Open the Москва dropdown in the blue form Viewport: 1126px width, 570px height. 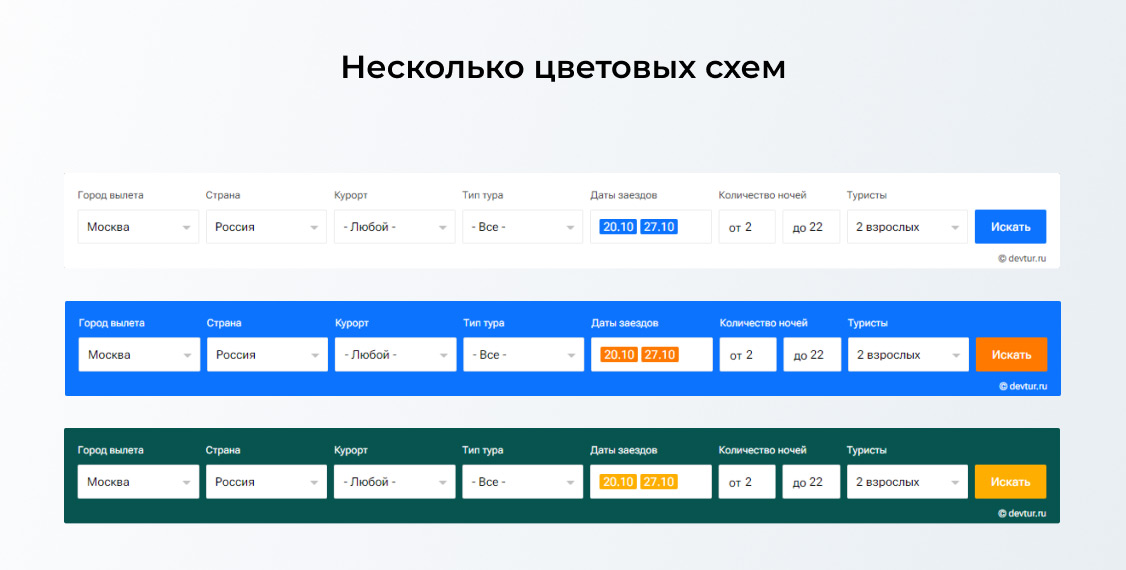[139, 355]
